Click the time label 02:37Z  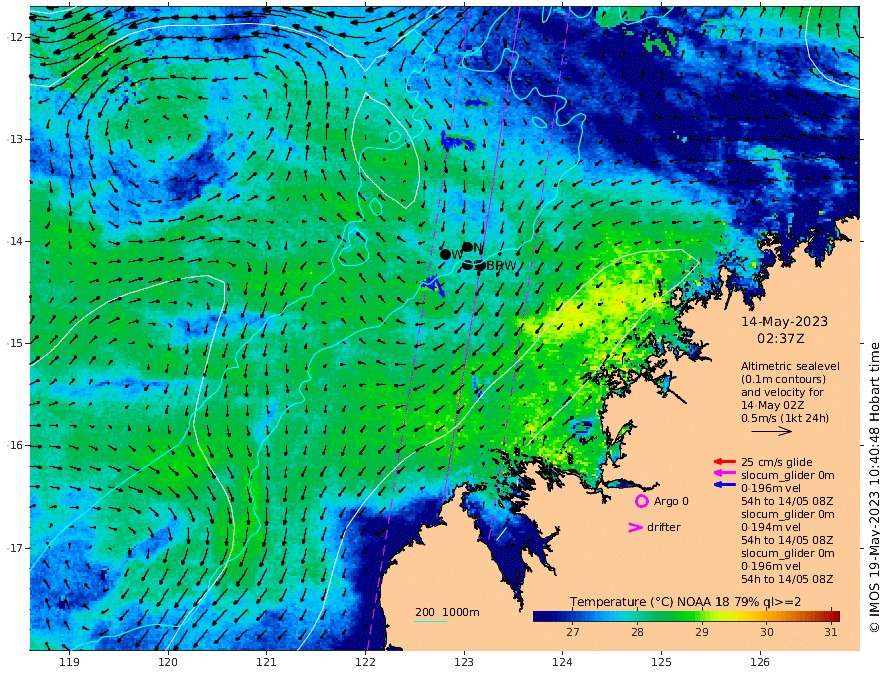[780, 338]
